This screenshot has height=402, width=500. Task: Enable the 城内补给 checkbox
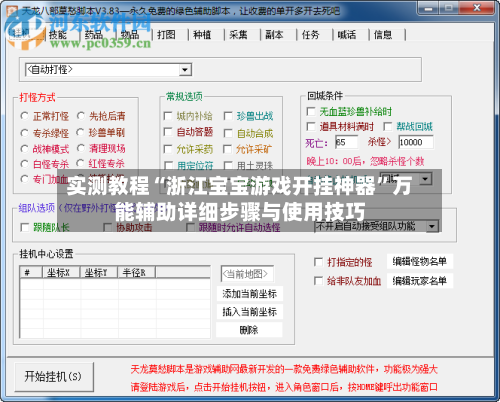pos(168,116)
